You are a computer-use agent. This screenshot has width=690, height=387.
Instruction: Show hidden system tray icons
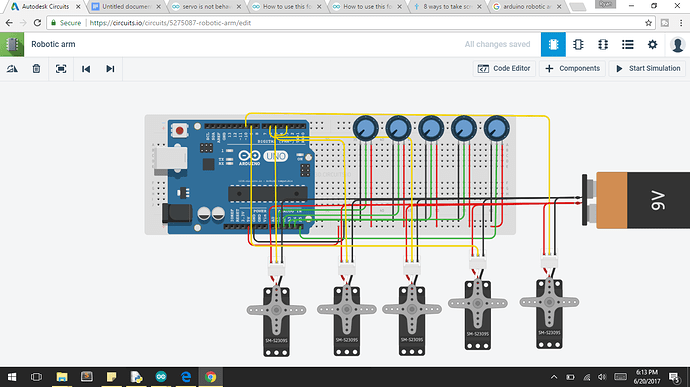point(554,377)
